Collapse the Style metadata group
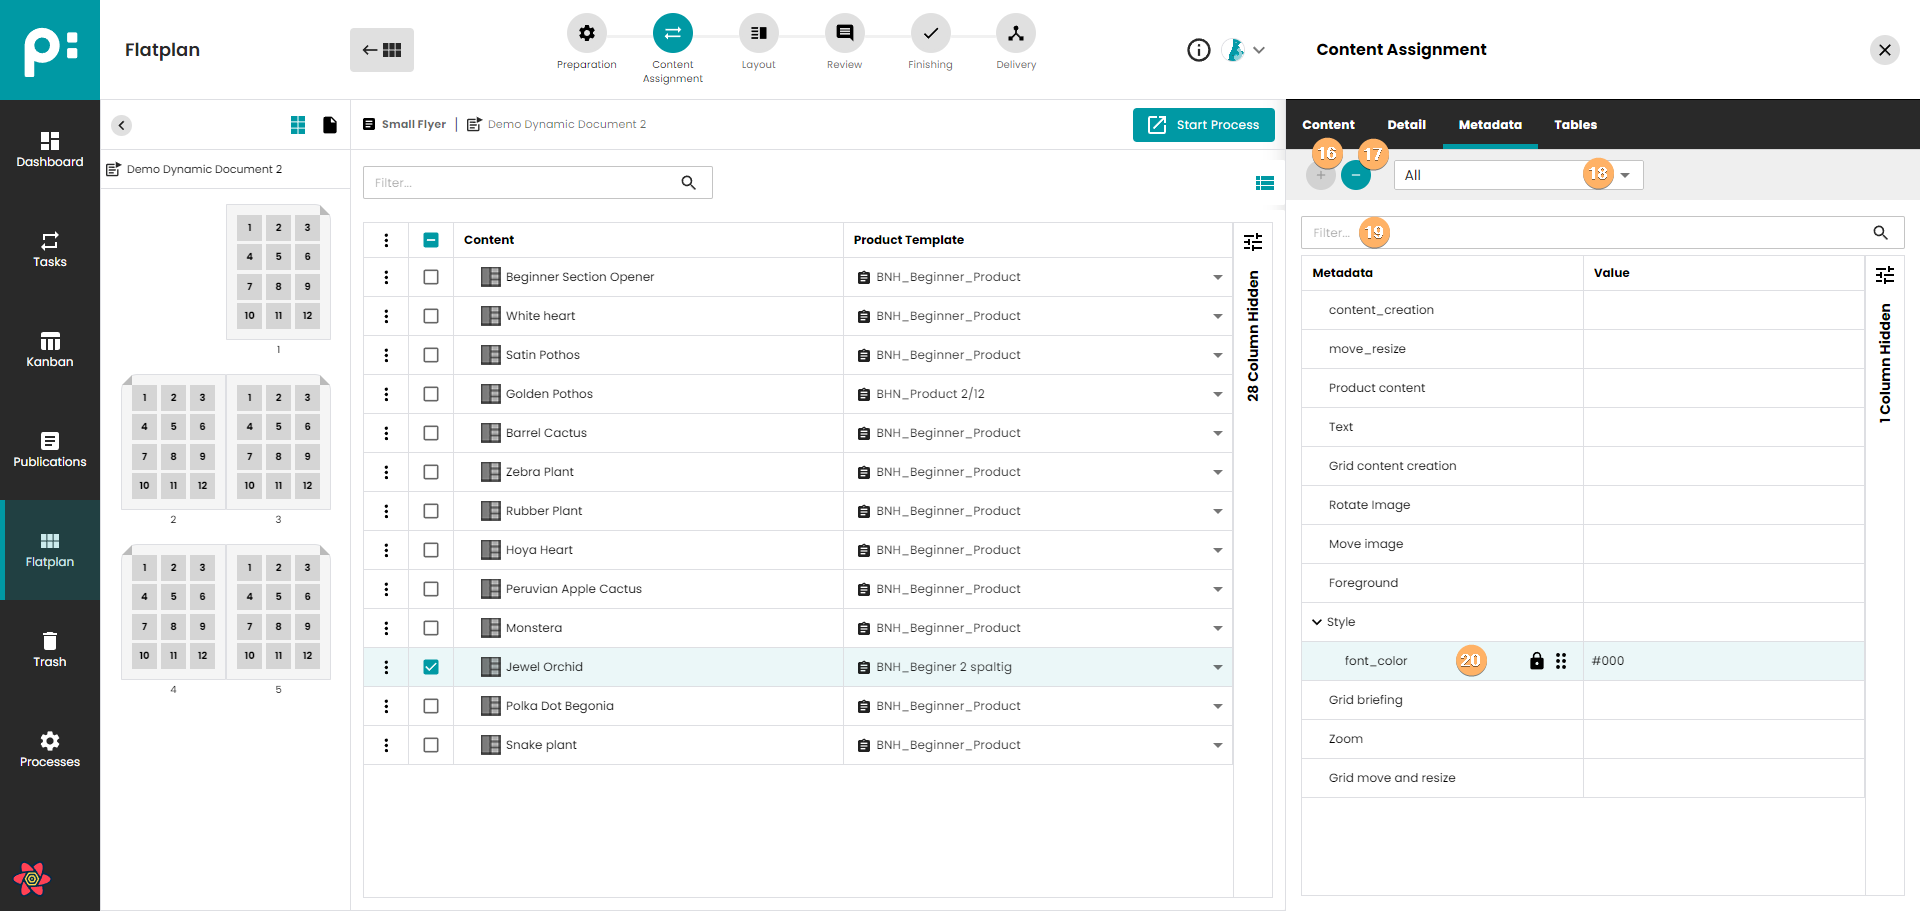The height and width of the screenshot is (911, 1920). pyautogui.click(x=1317, y=622)
